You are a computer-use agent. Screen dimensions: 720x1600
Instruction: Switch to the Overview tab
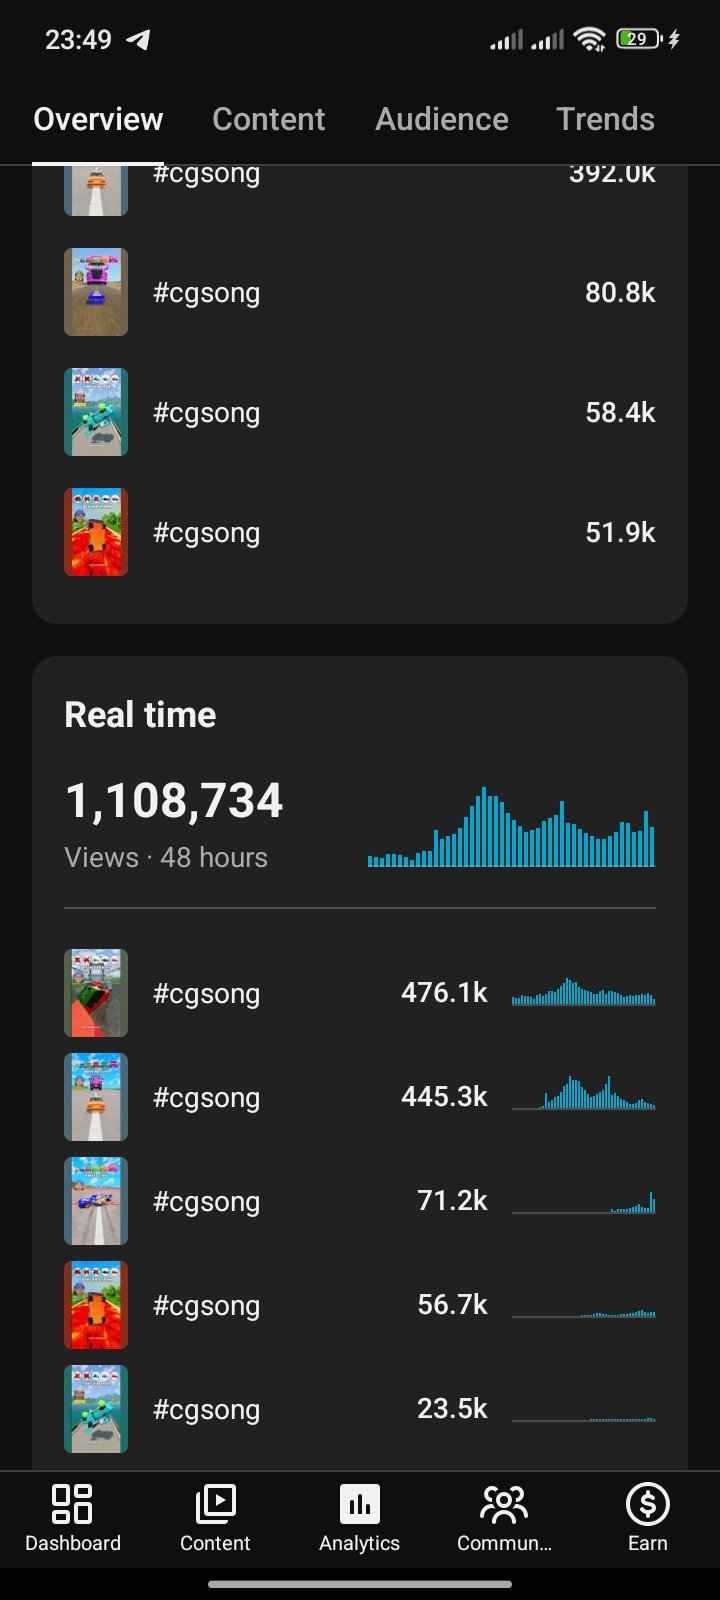click(98, 119)
